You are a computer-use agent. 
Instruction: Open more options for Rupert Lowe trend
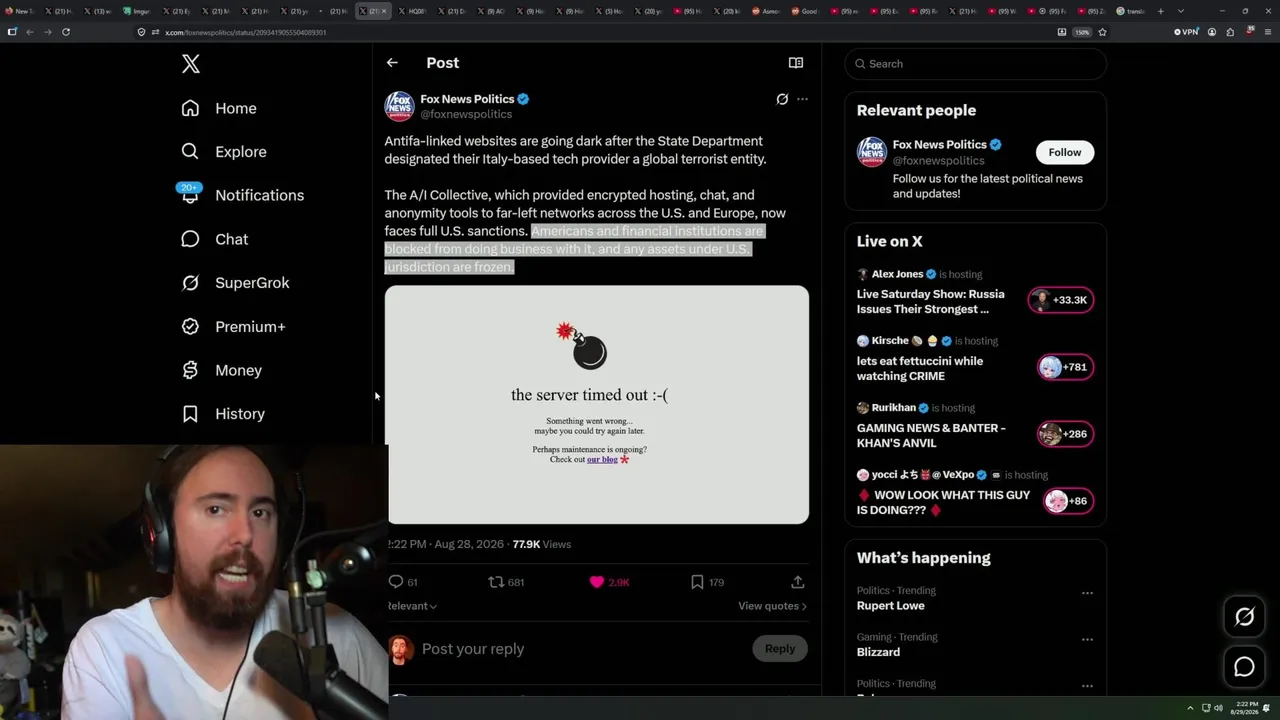click(x=1087, y=593)
